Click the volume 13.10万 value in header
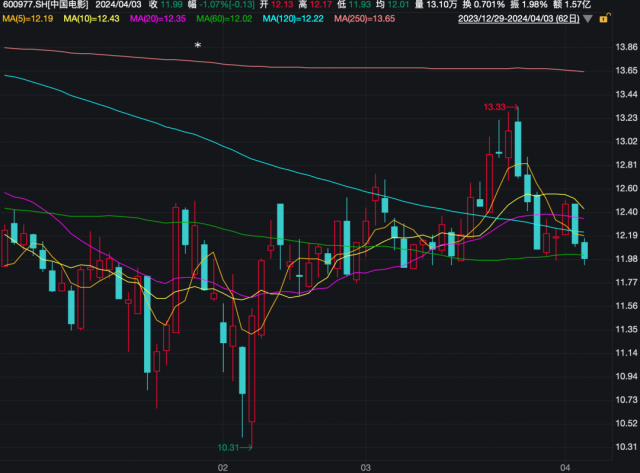This screenshot has width=640, height=473. click(x=441, y=5)
